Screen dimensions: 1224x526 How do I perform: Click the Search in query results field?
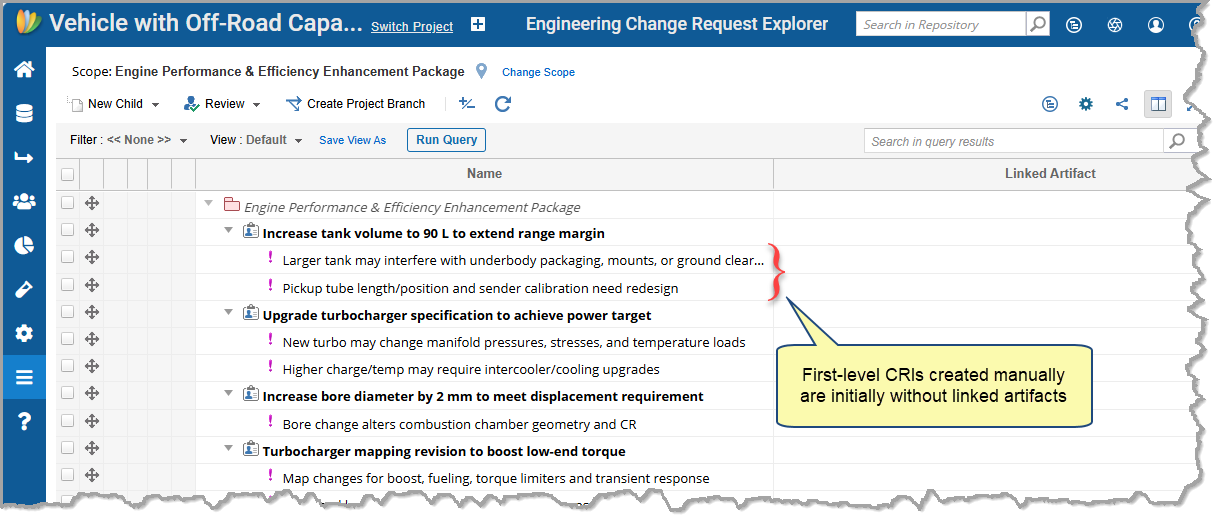[x=1014, y=142]
